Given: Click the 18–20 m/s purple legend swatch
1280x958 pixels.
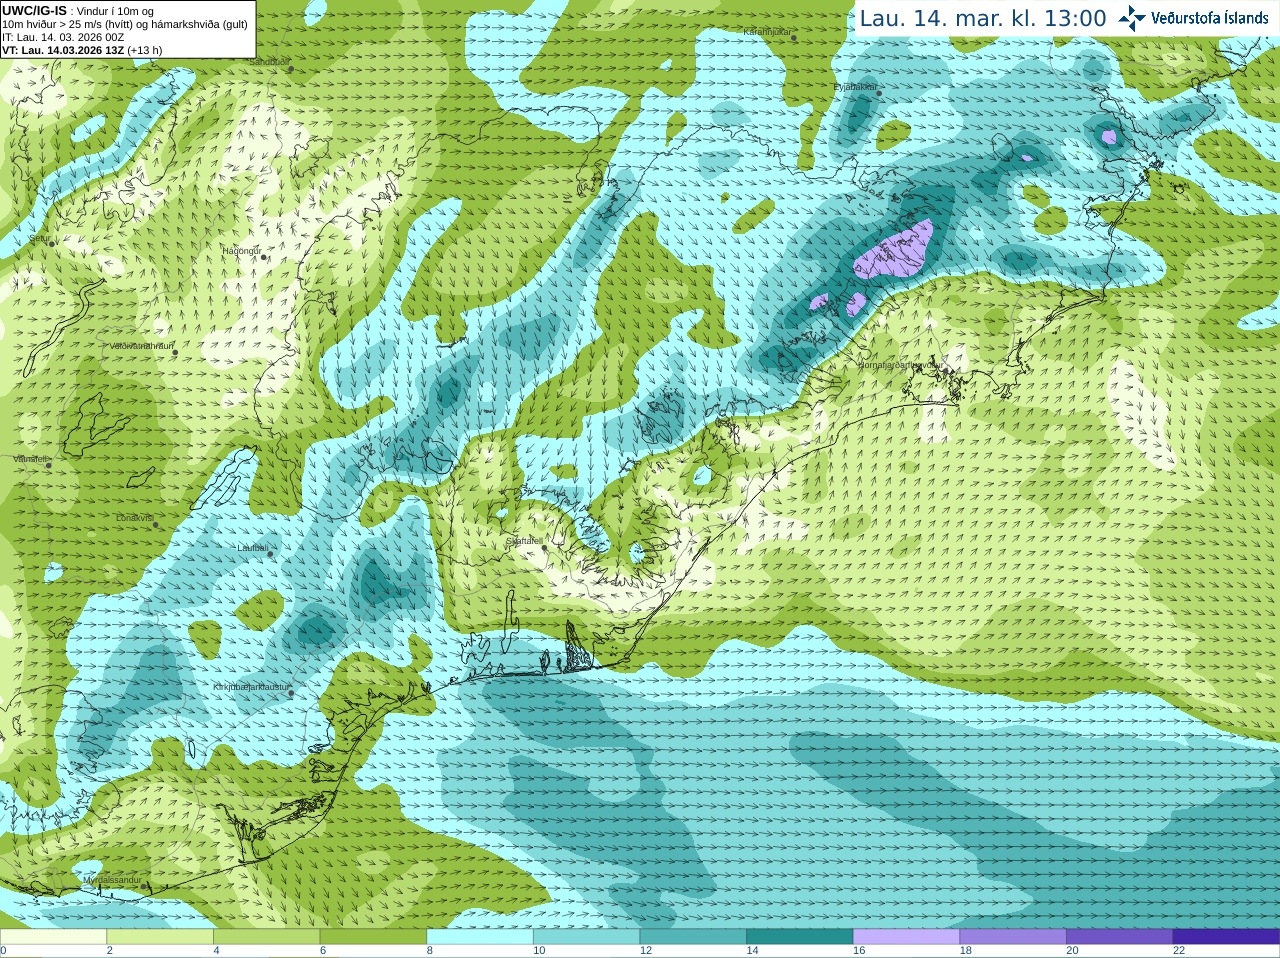Looking at the screenshot, I should point(1013,937).
